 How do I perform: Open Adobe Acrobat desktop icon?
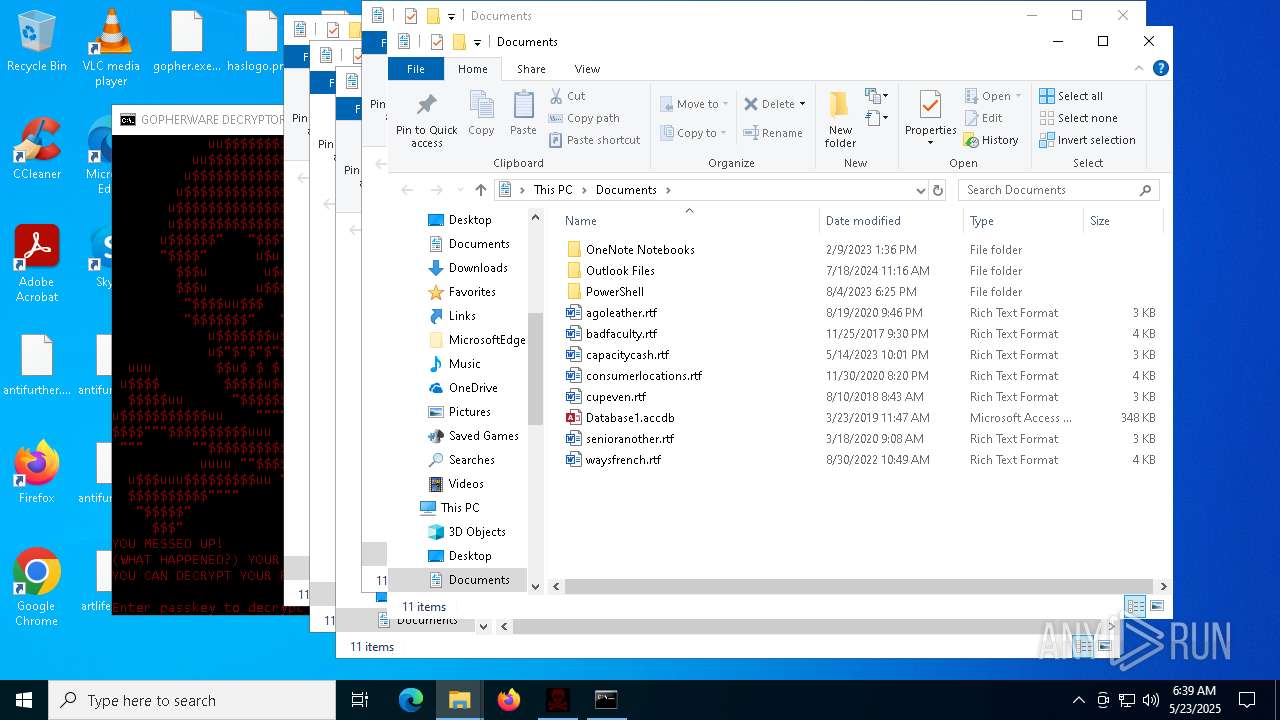pos(37,263)
